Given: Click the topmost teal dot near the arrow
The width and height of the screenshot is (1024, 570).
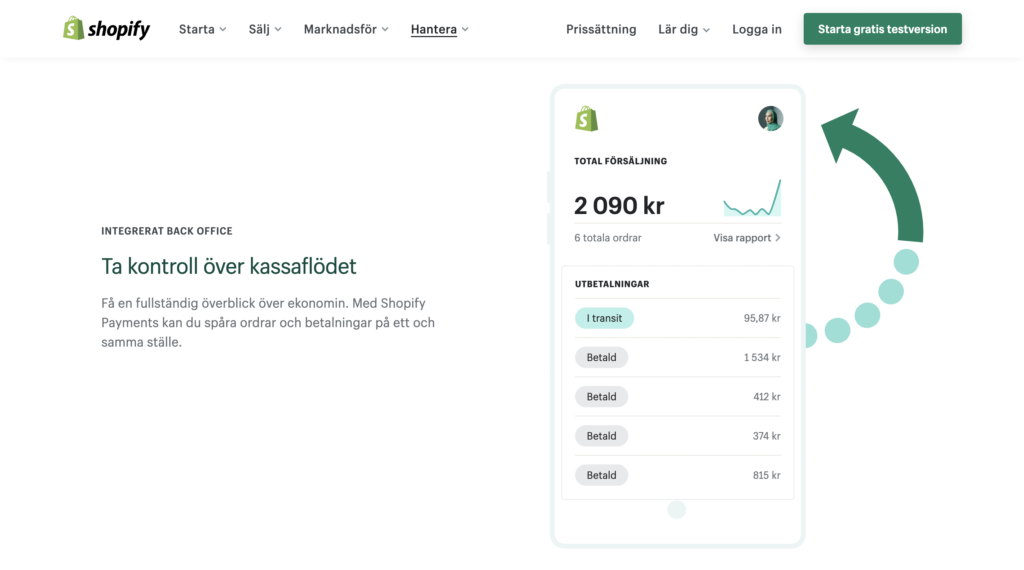Looking at the screenshot, I should (906, 262).
